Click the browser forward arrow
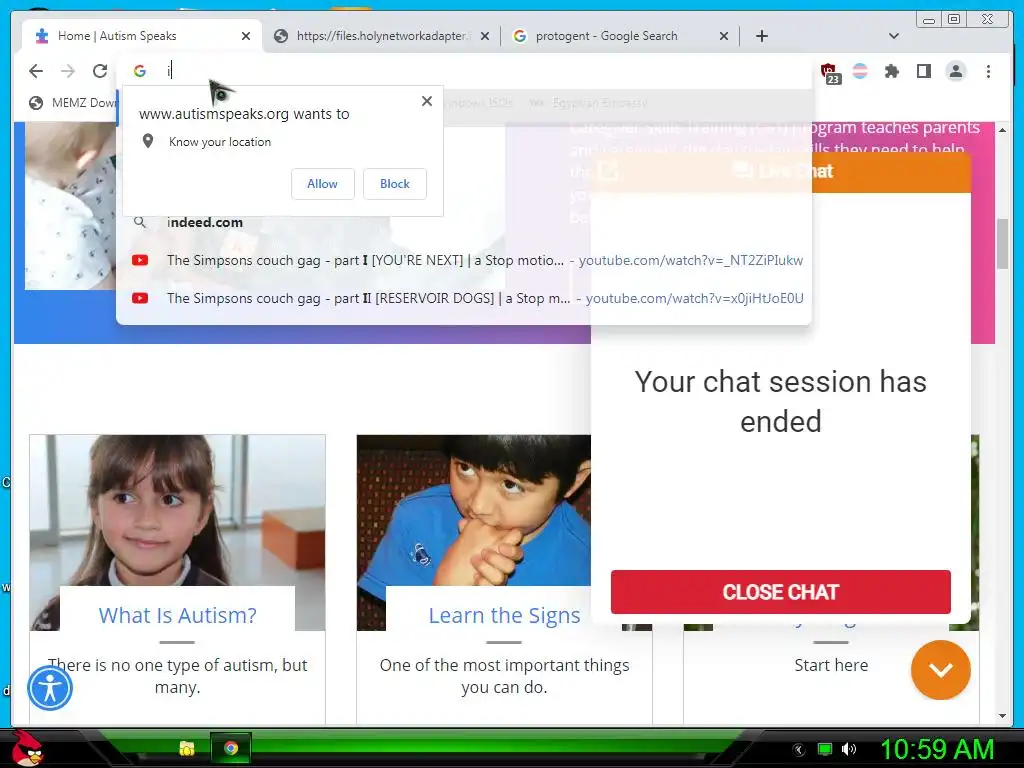 (x=68, y=71)
